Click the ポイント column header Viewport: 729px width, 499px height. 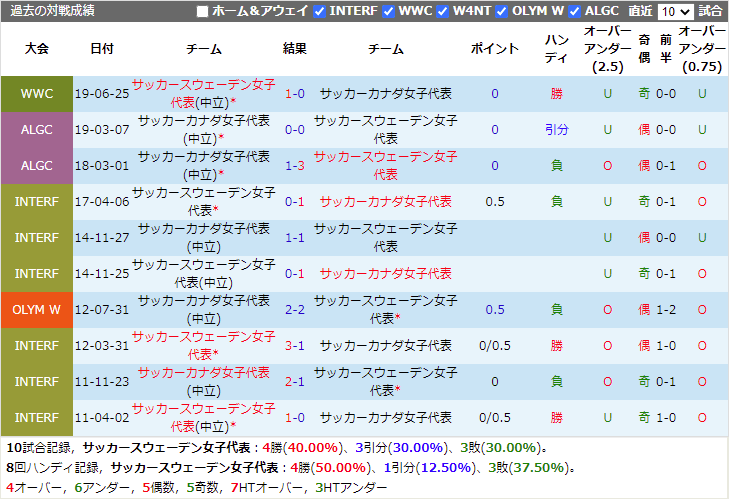click(495, 49)
